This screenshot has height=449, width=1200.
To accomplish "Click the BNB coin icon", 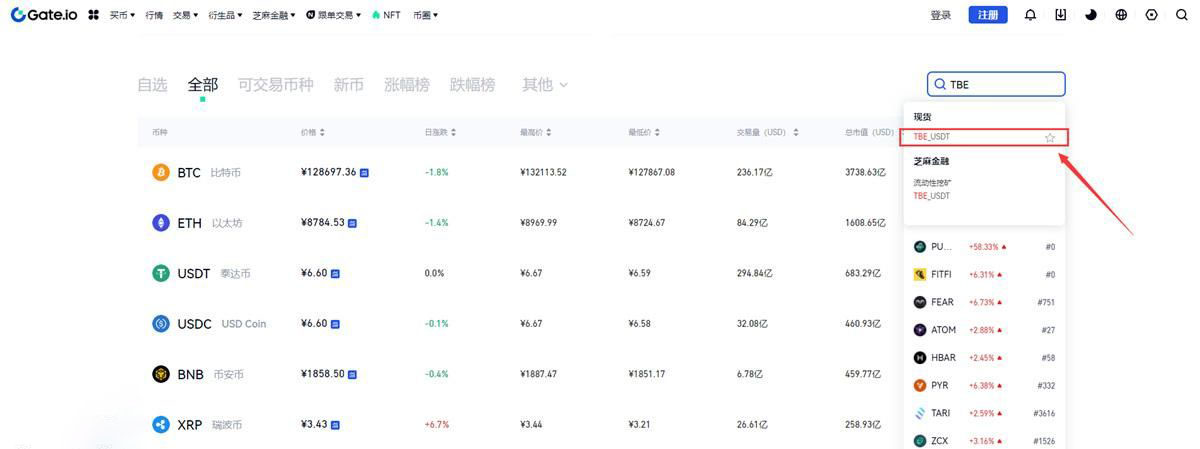I will [x=160, y=374].
